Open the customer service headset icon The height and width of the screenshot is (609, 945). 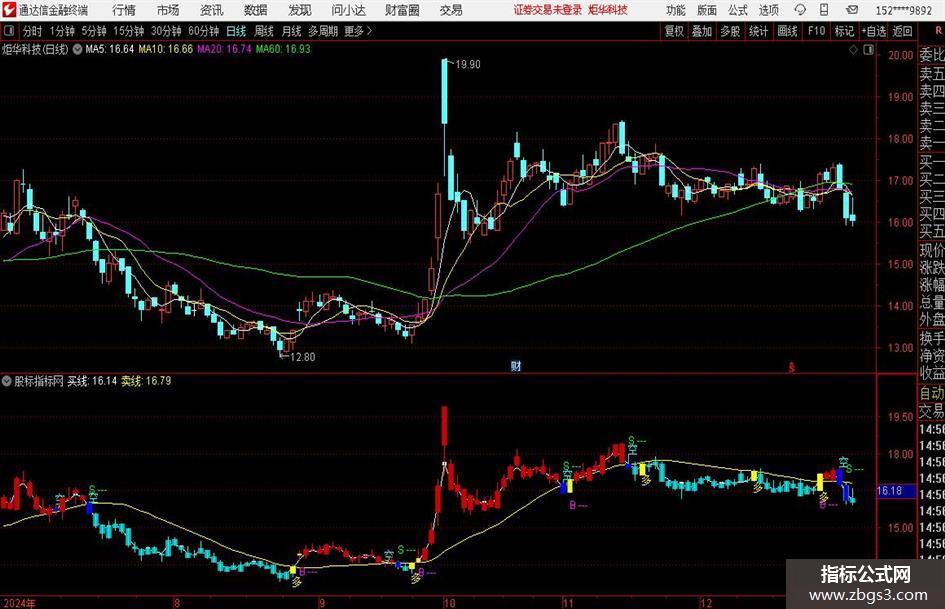tap(800, 10)
